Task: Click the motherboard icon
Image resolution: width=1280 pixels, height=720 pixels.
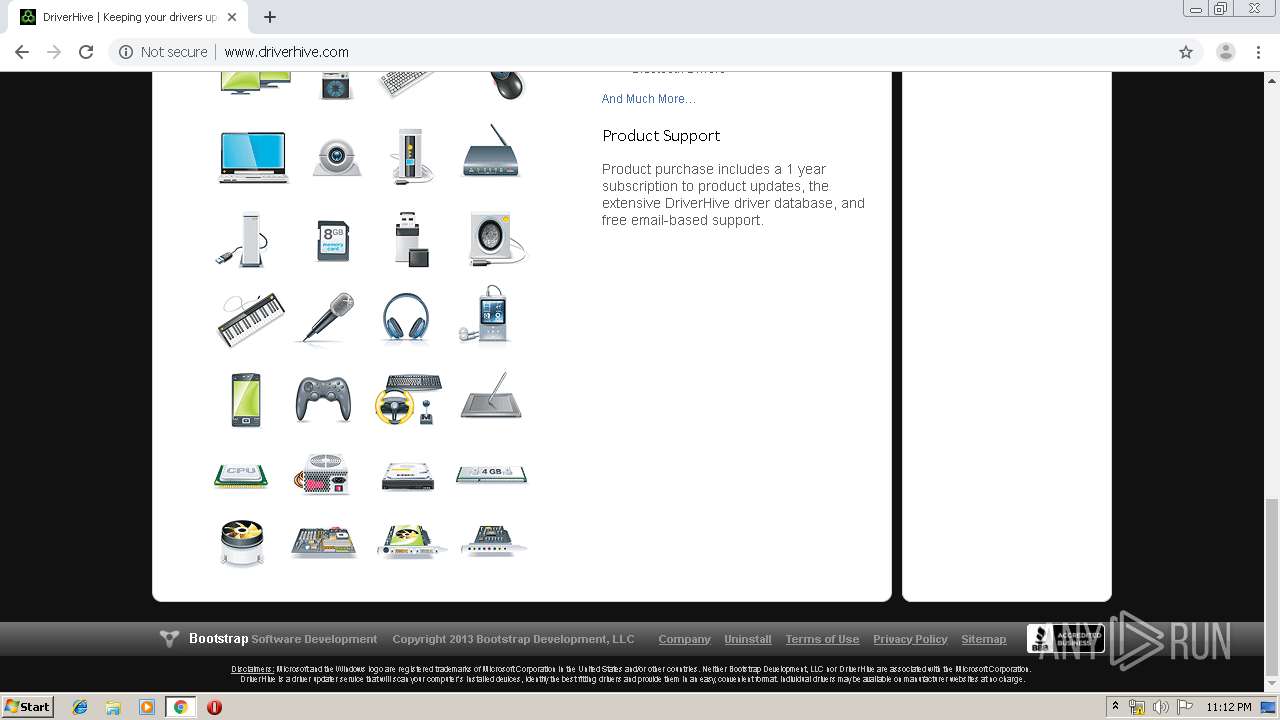Action: coord(323,541)
